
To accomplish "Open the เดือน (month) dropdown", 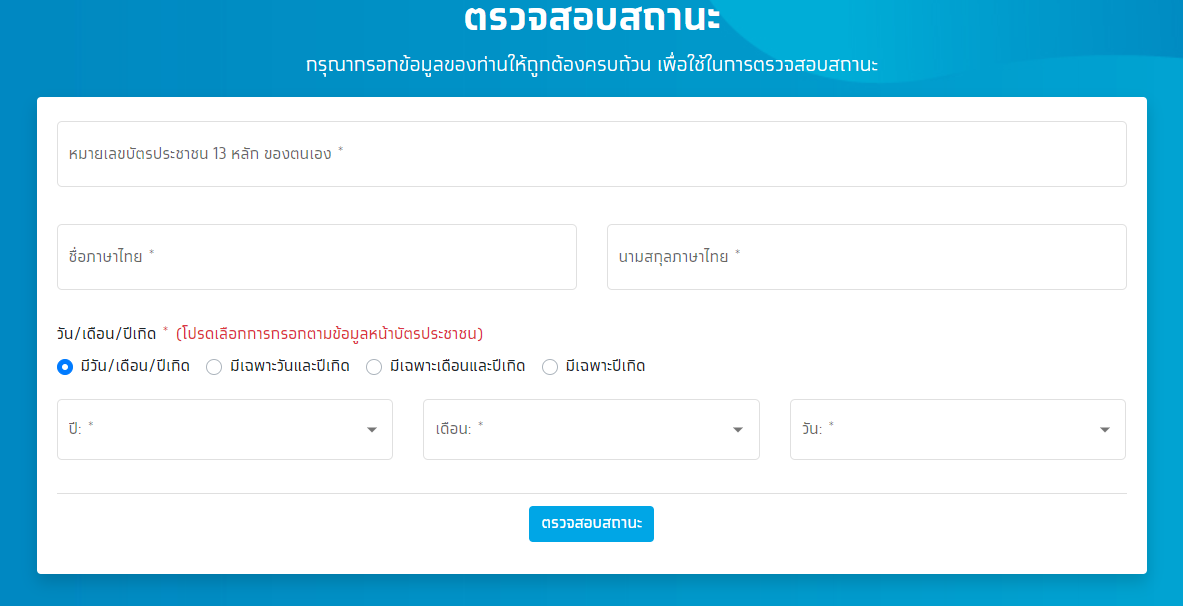I will pyautogui.click(x=592, y=429).
